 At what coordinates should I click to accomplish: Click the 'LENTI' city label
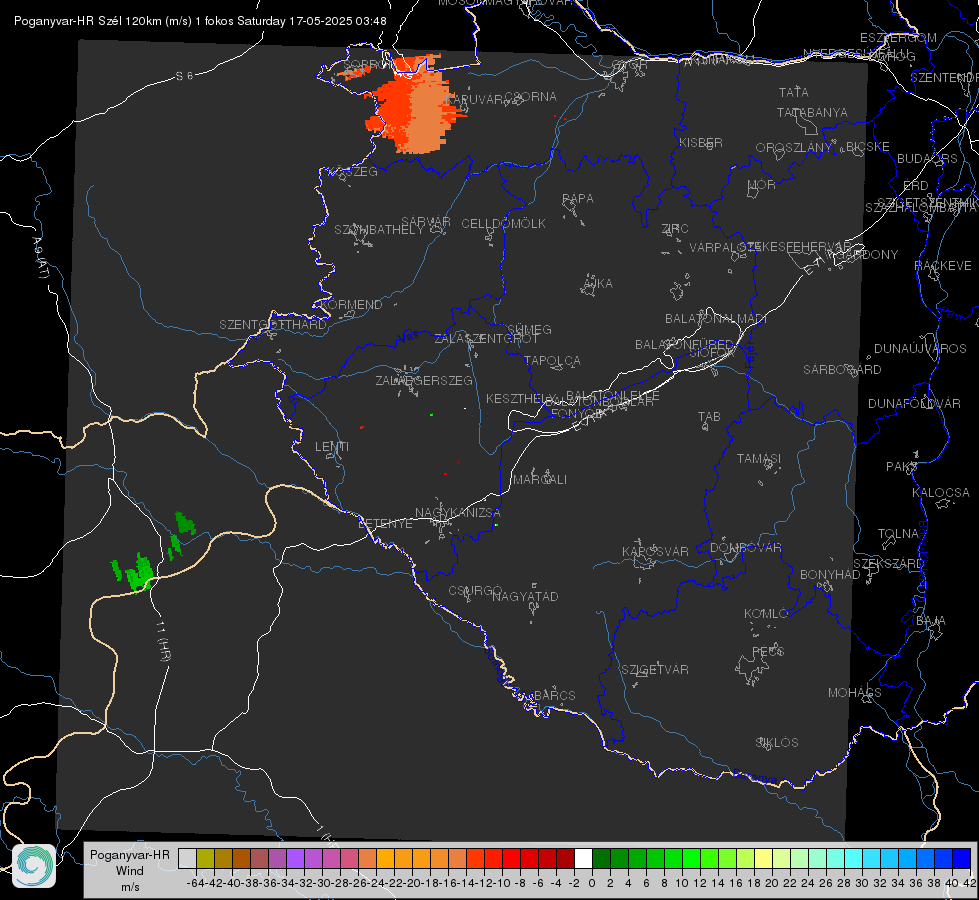coord(332,447)
